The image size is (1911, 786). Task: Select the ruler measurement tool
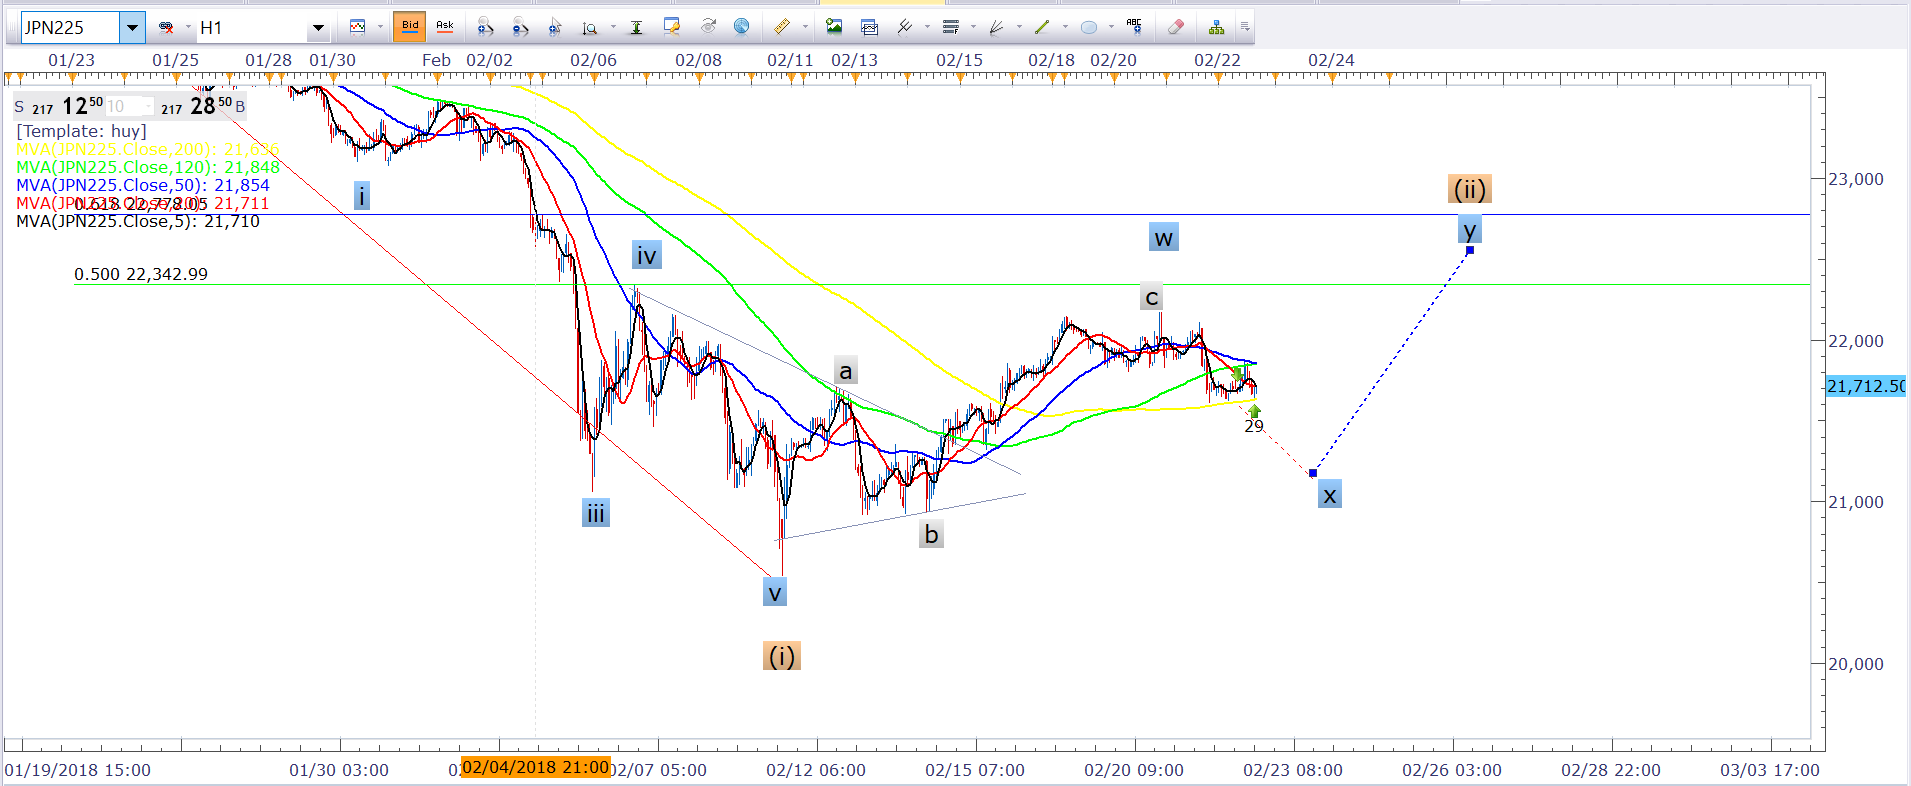click(781, 27)
